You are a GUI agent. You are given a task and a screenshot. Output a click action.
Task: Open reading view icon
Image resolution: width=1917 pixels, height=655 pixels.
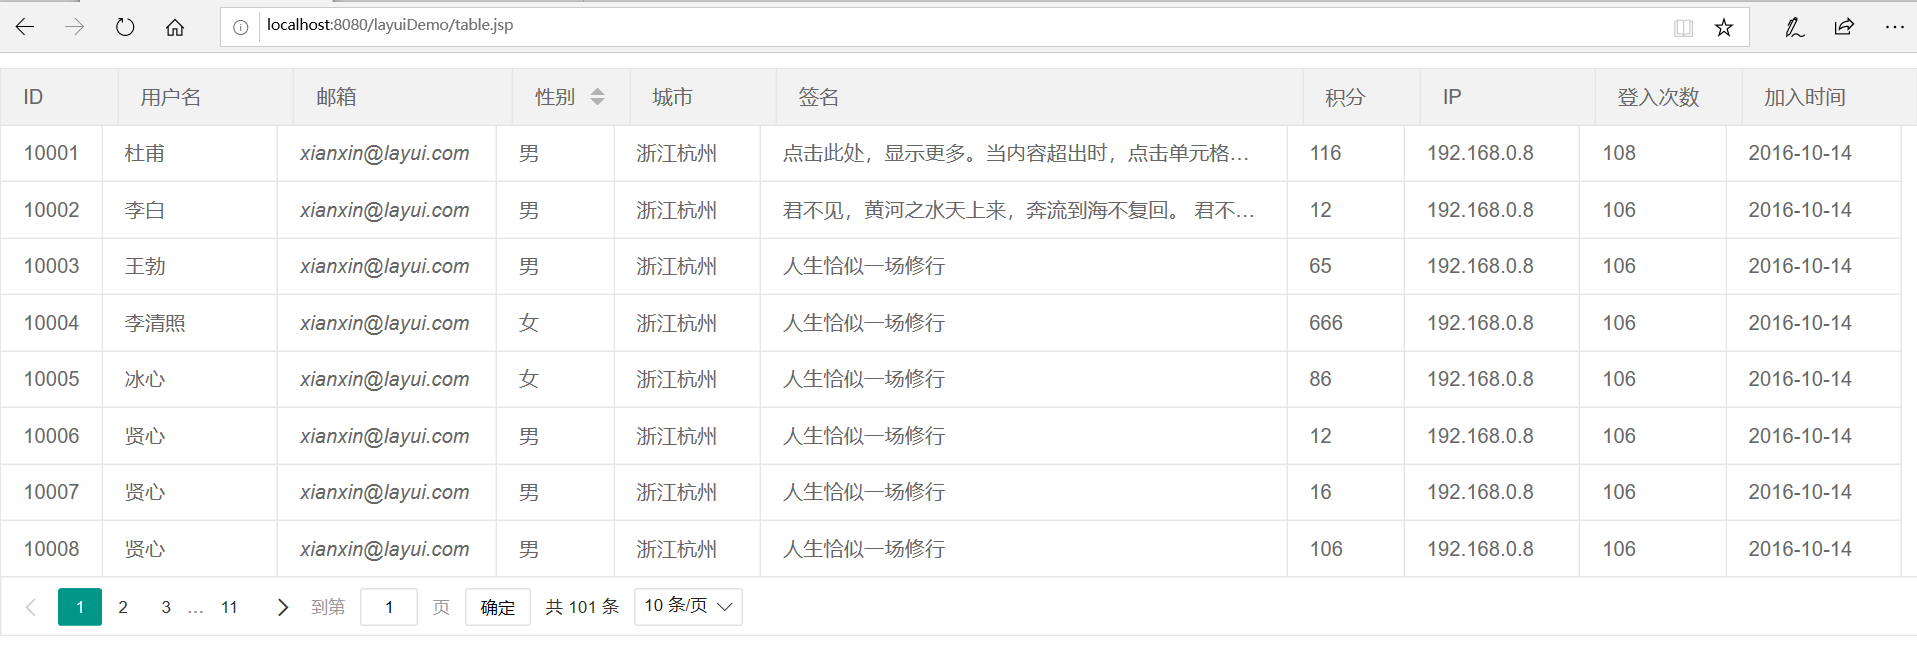point(1683,28)
